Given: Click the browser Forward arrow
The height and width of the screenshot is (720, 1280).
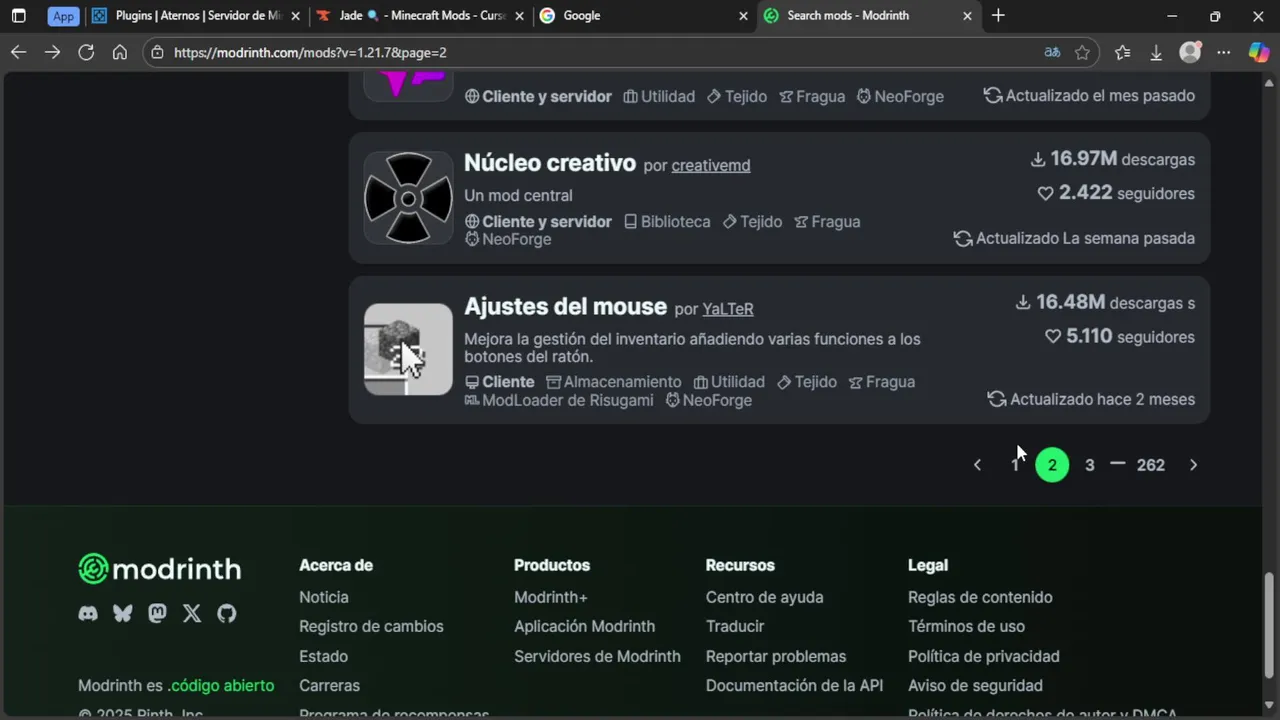Looking at the screenshot, I should [x=52, y=53].
